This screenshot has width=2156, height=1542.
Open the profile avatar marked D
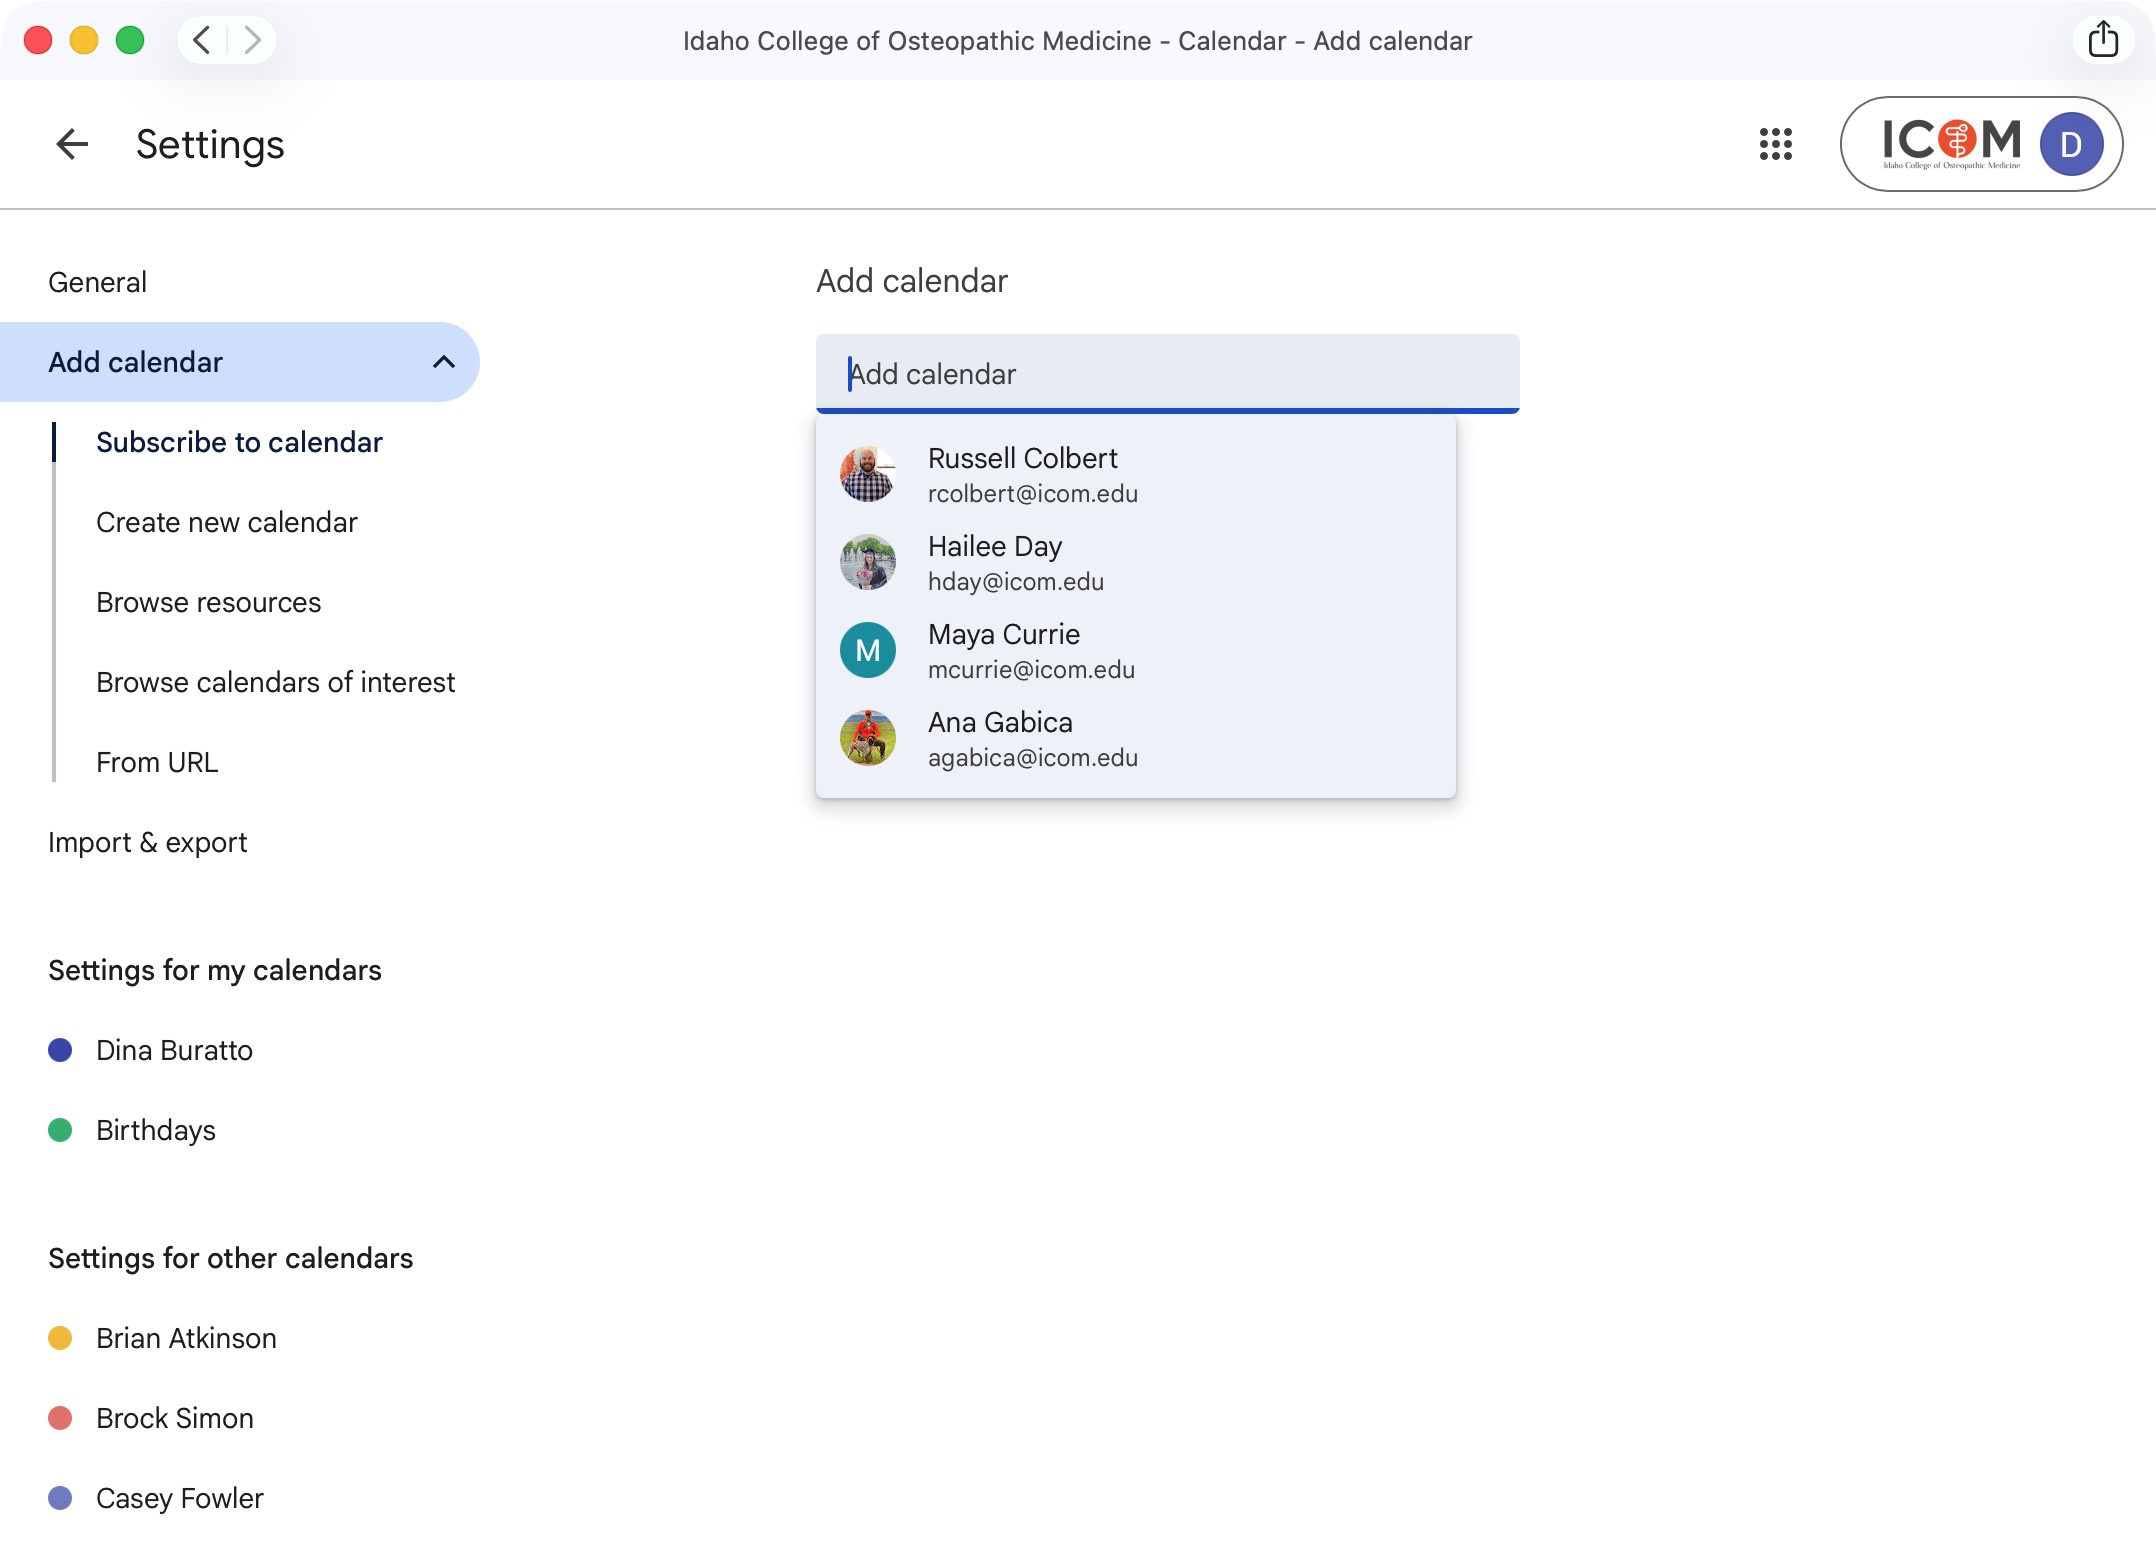point(2071,144)
